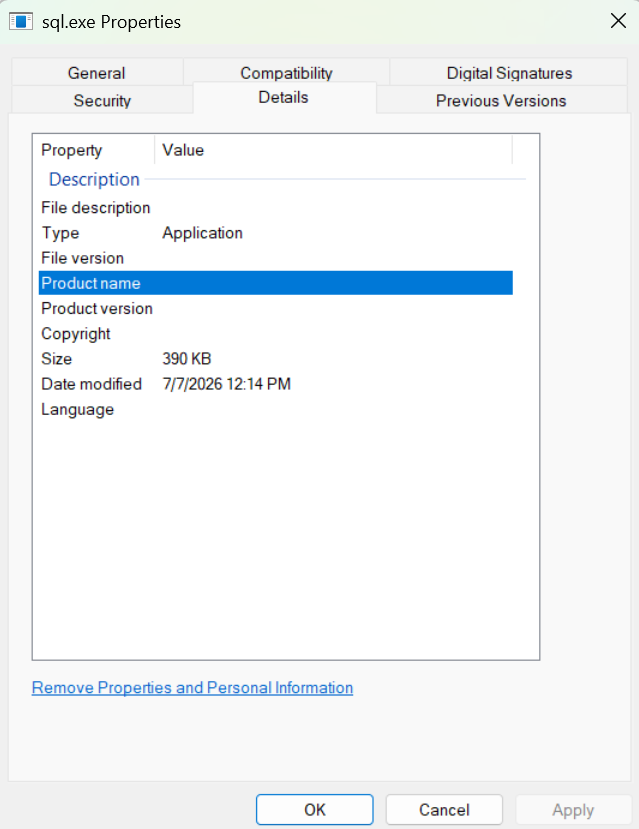The width and height of the screenshot is (639, 829).
Task: Open the Previous Versions tab
Action: pyautogui.click(x=501, y=100)
